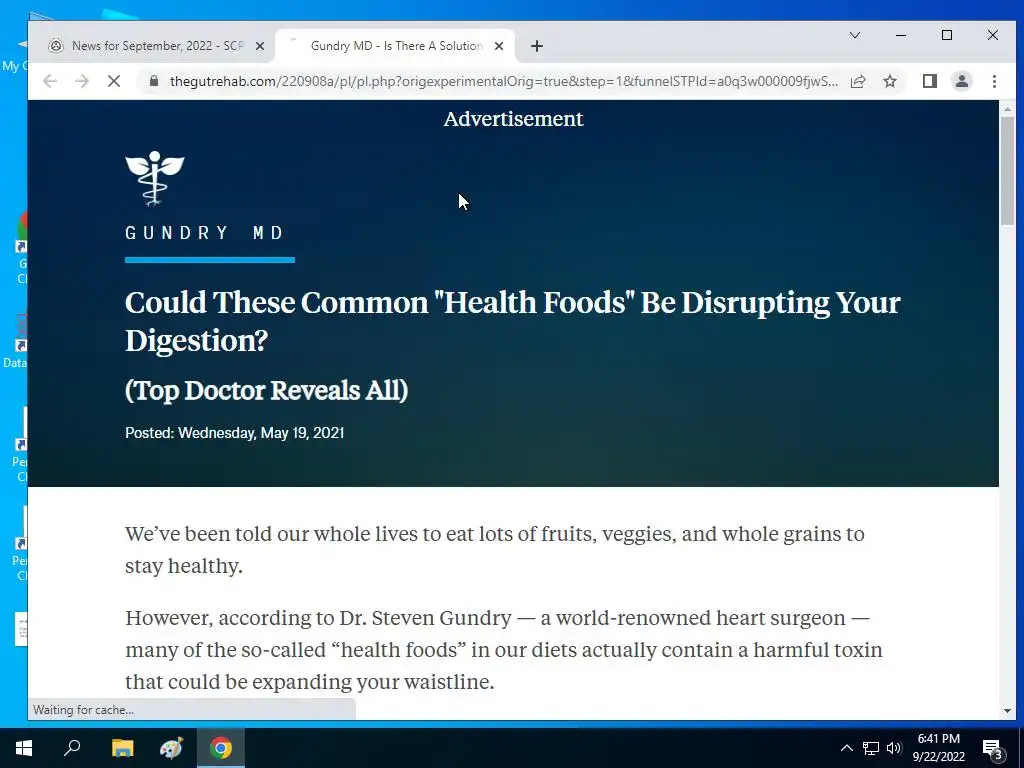The height and width of the screenshot is (768, 1024).
Task: Switch to News for September 2022 tab
Action: [156, 46]
